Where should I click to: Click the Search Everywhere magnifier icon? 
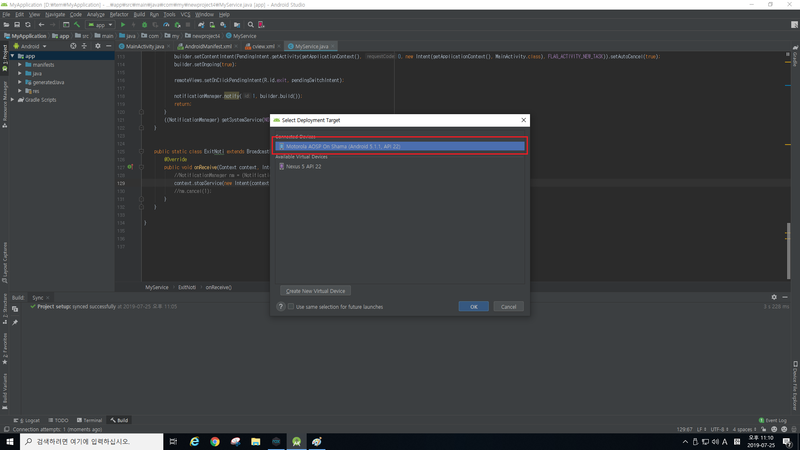[251, 24]
